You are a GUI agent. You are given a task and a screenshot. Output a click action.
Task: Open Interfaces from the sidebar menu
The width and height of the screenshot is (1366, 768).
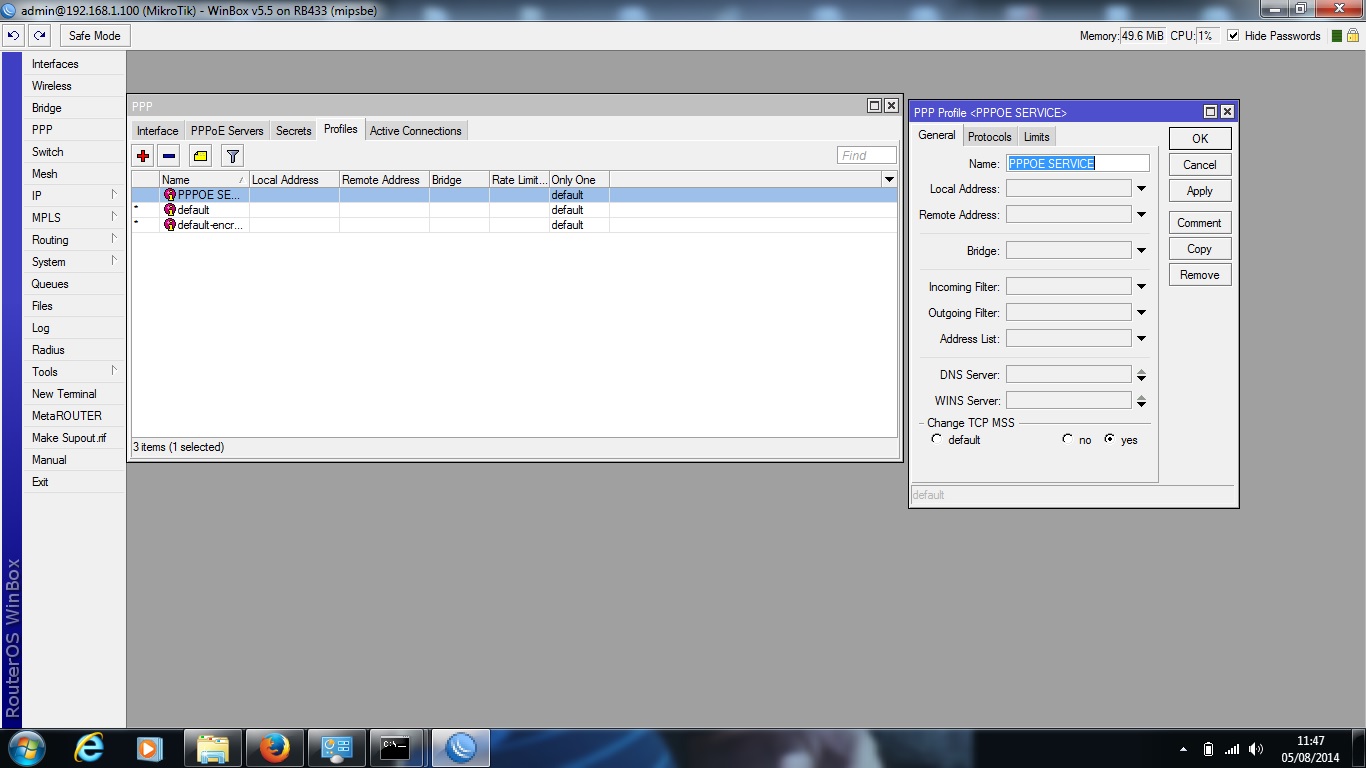tap(55, 64)
